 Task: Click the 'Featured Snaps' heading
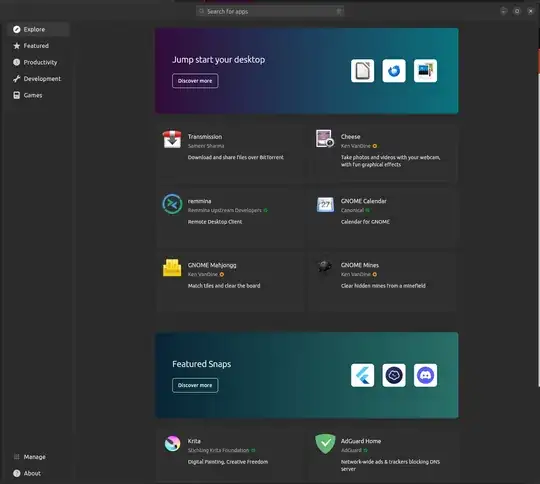pyautogui.click(x=202, y=364)
